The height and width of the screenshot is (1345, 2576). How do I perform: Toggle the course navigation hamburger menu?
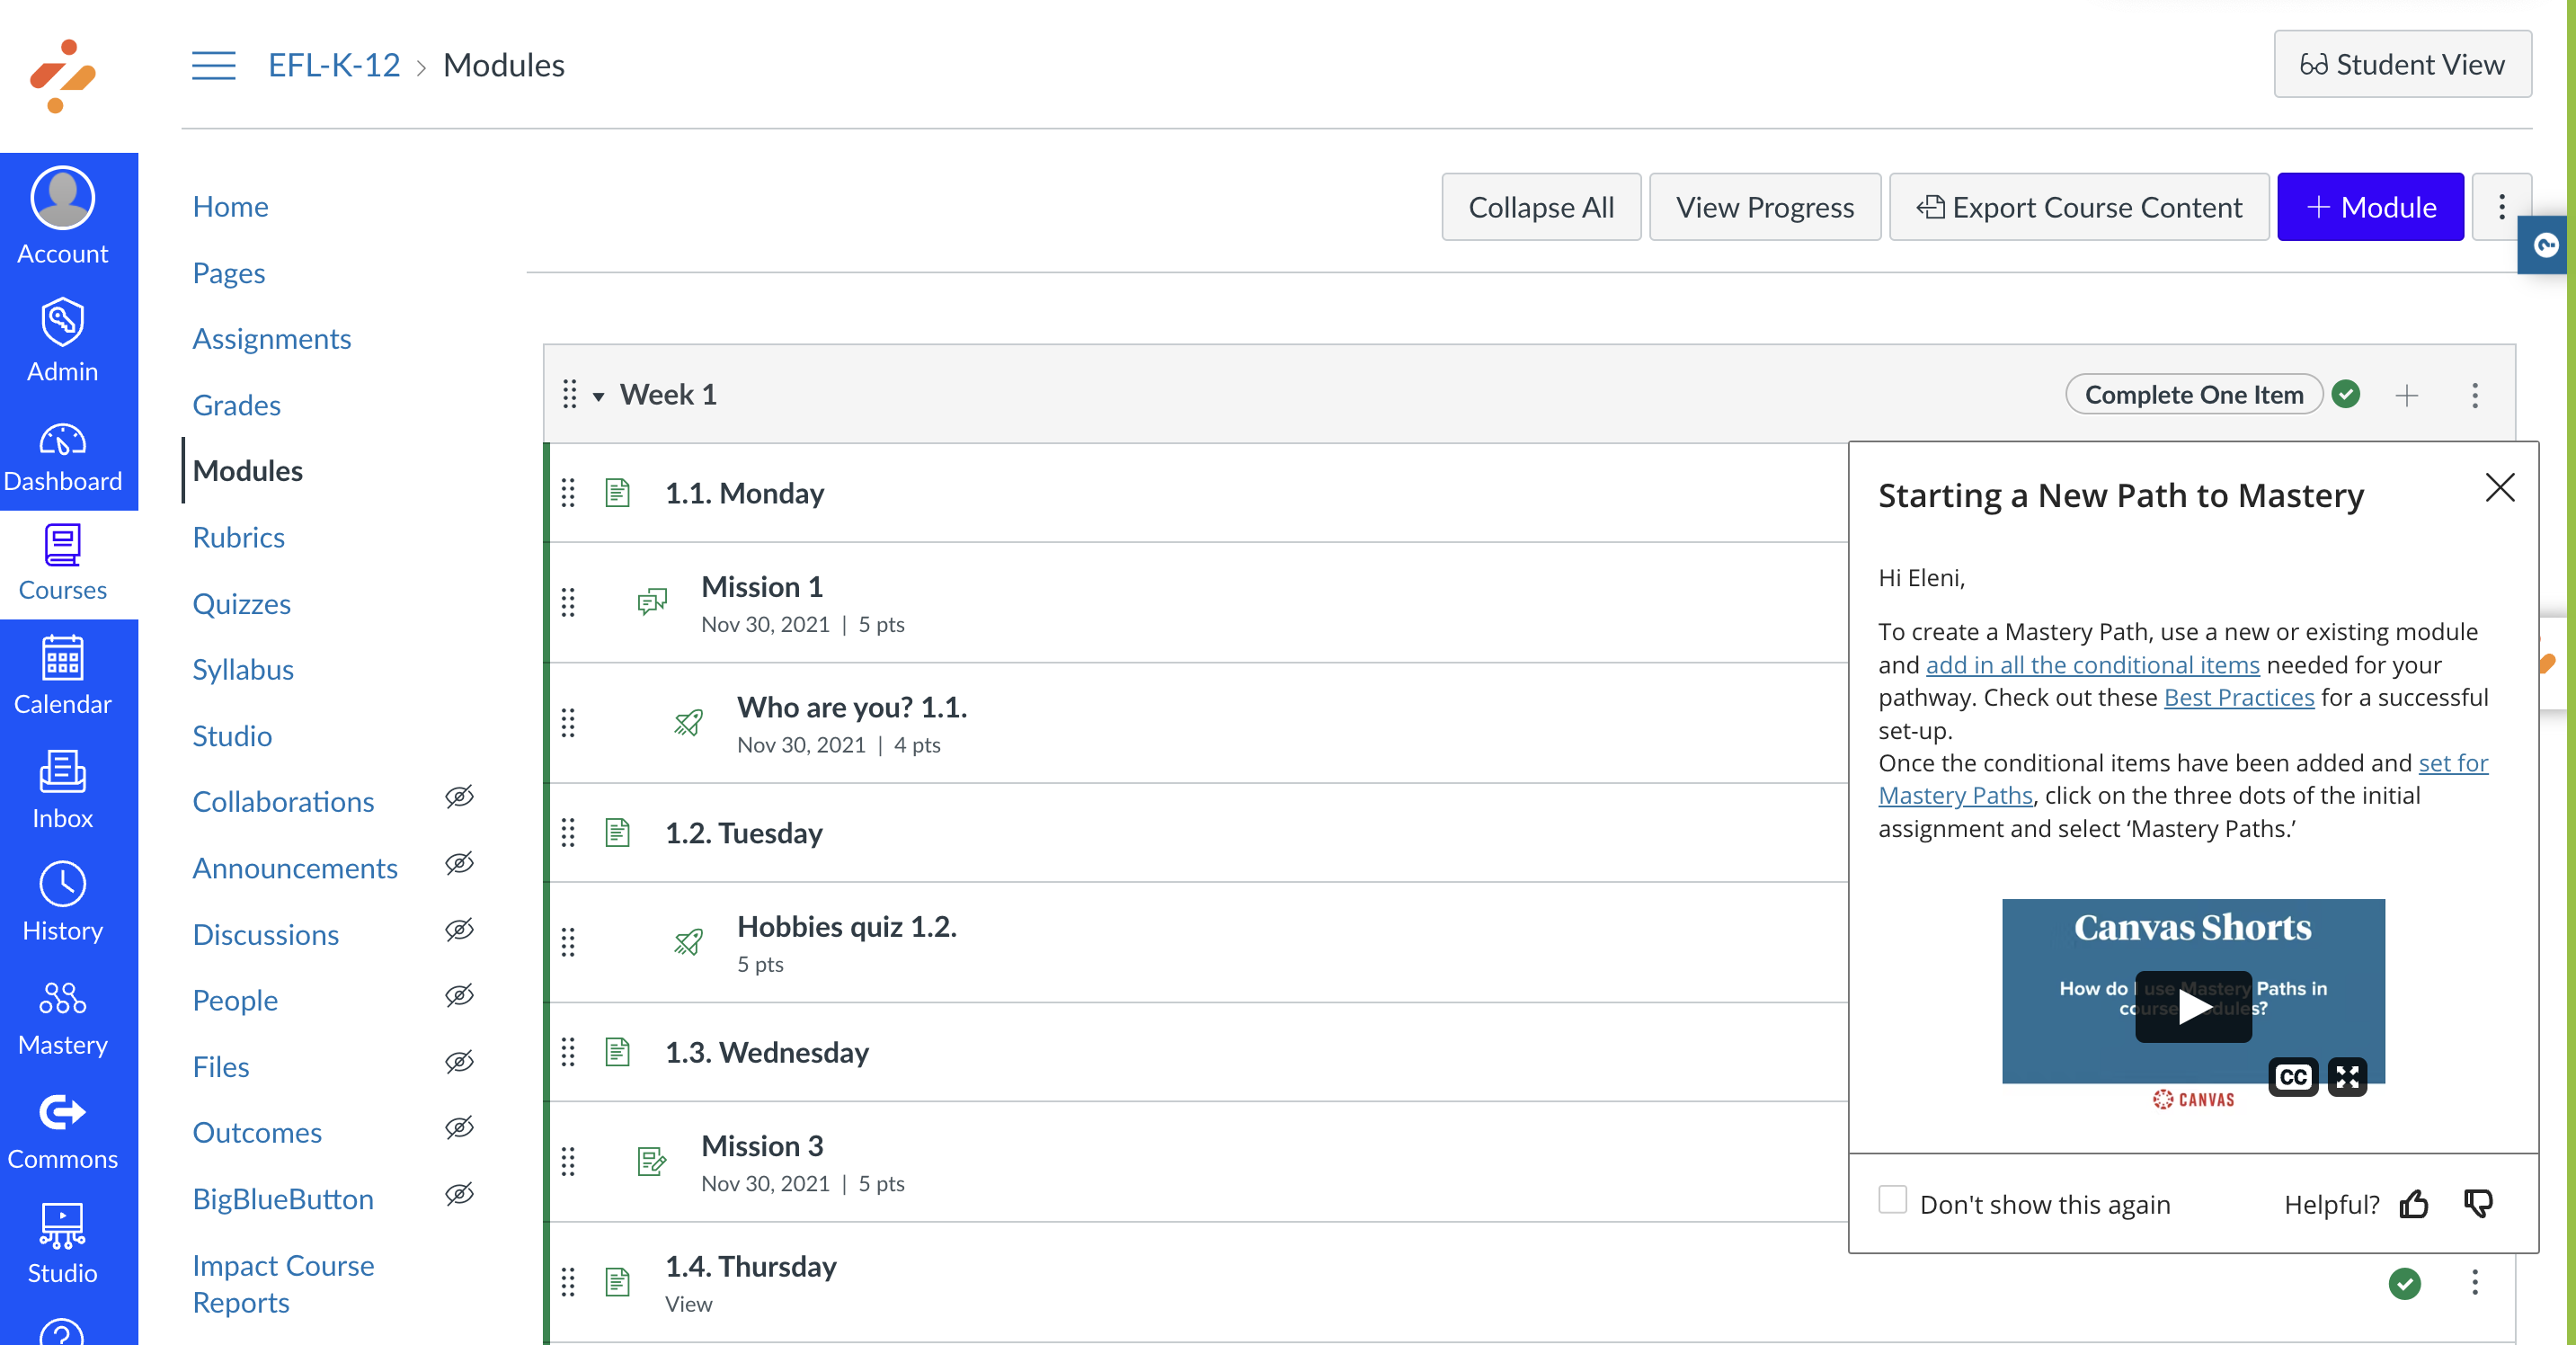pyautogui.click(x=213, y=65)
